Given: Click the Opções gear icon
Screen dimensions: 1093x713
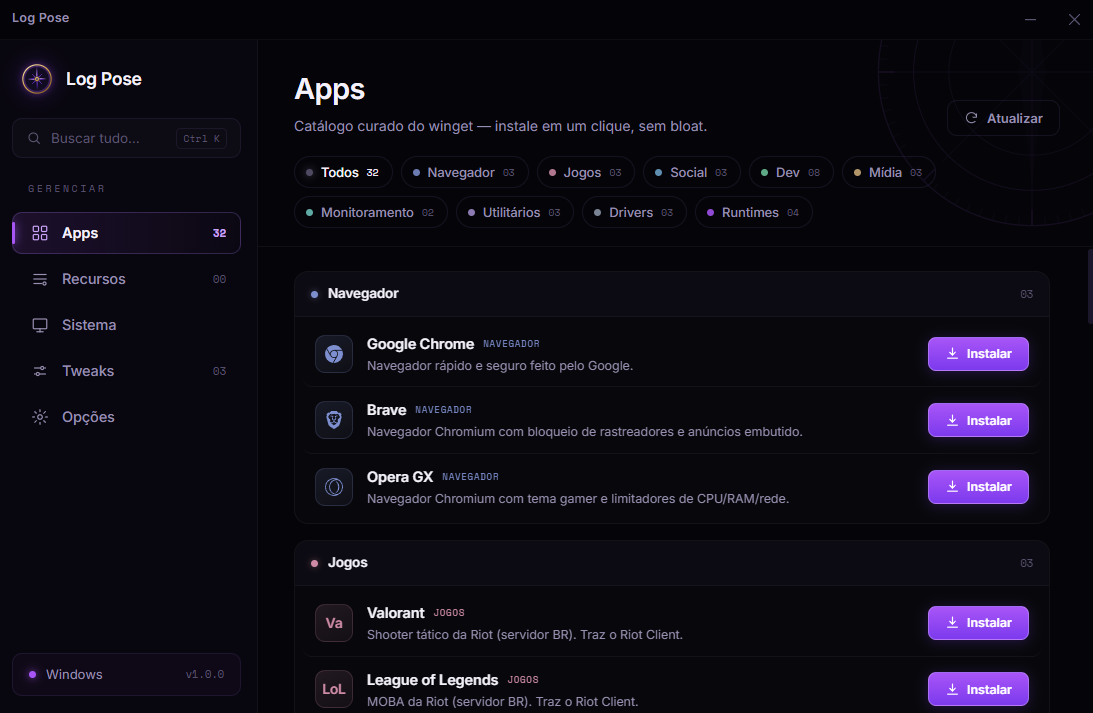Looking at the screenshot, I should [40, 417].
